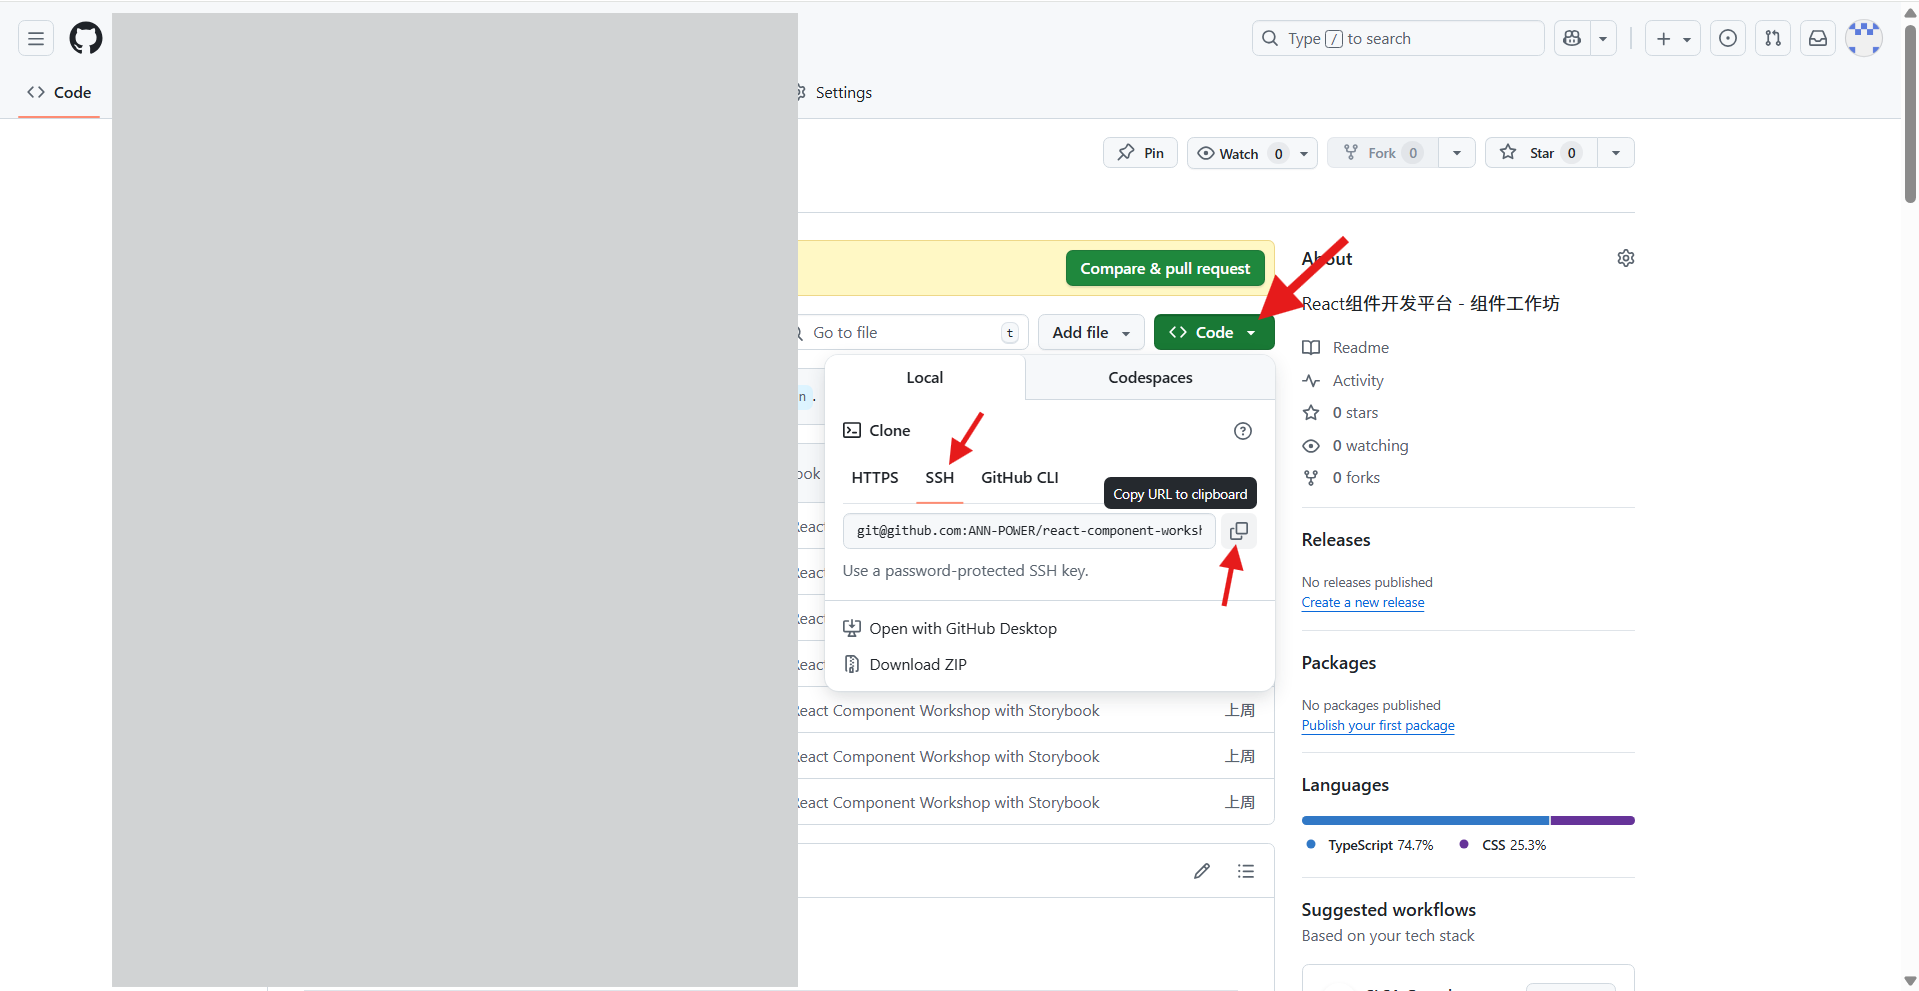Copy clone URL to clipboard
This screenshot has height=991, width=1919.
1239,531
